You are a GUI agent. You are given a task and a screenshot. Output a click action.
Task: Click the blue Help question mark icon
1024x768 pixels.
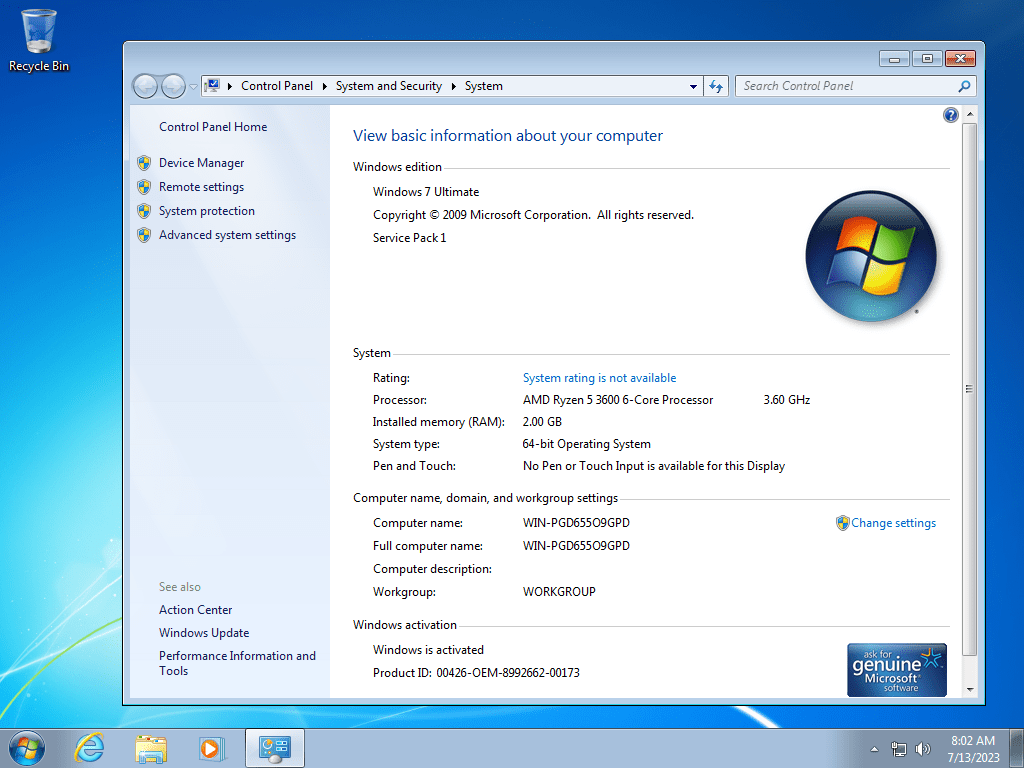tap(950, 116)
